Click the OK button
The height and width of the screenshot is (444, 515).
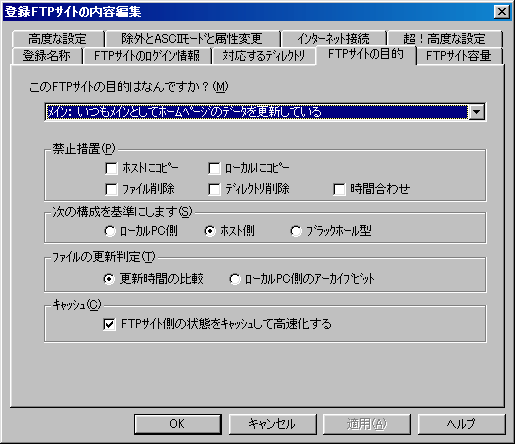[178, 424]
